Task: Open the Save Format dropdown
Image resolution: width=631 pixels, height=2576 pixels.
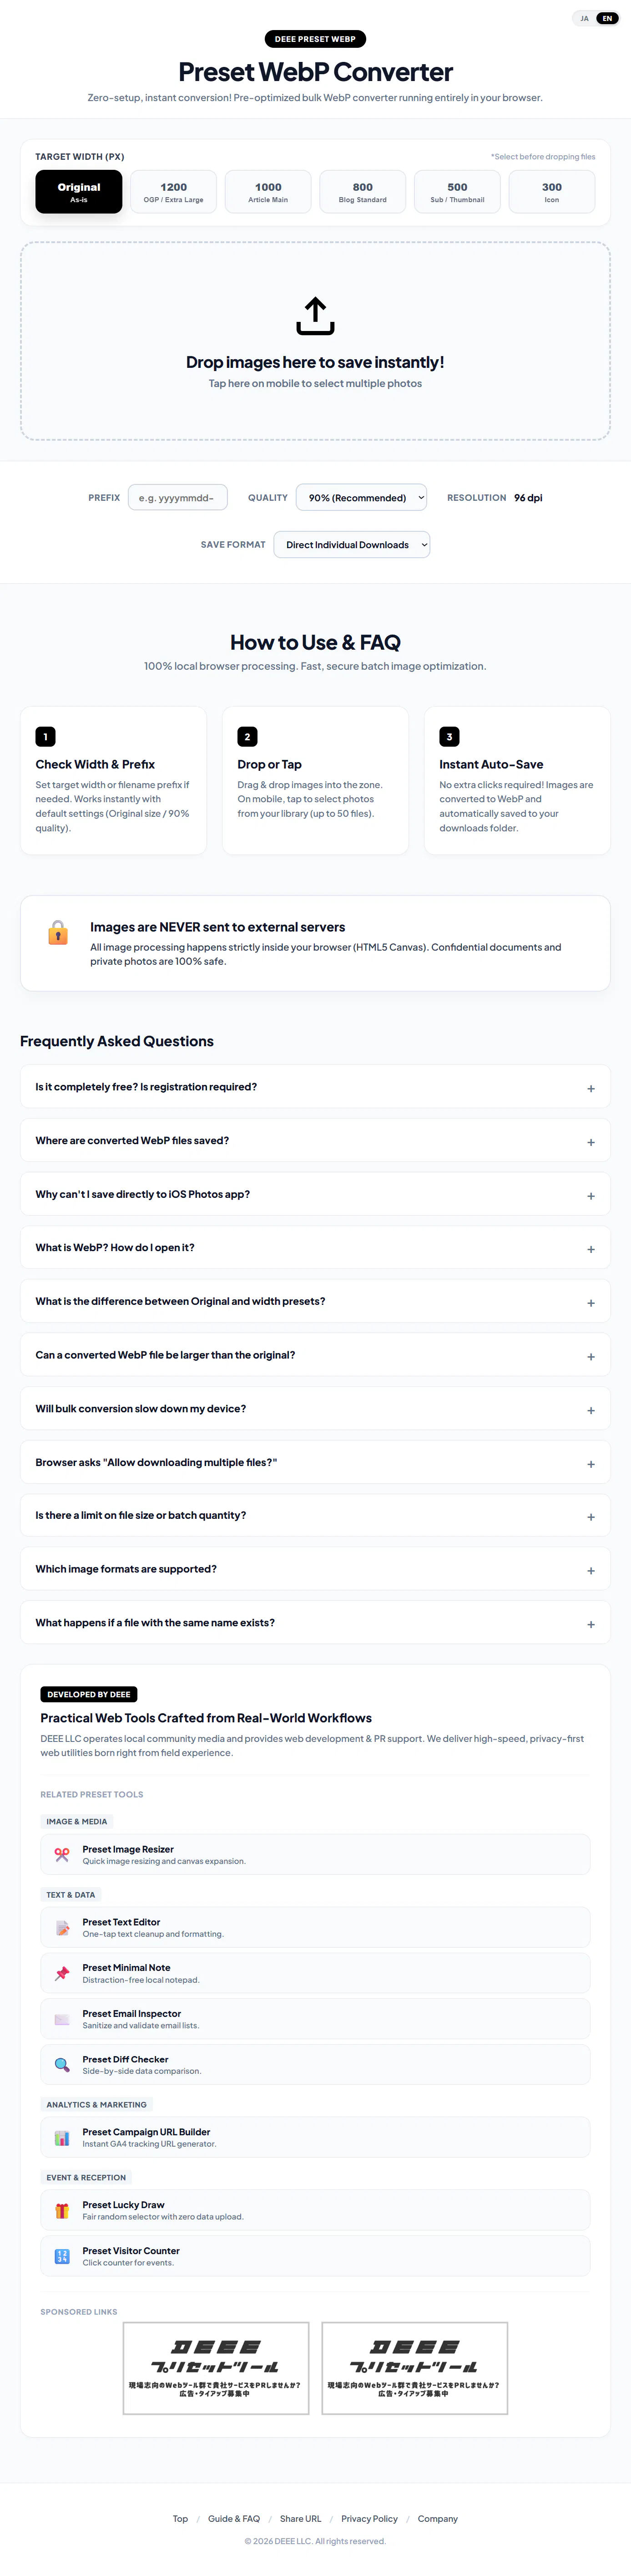Action: pyautogui.click(x=352, y=544)
